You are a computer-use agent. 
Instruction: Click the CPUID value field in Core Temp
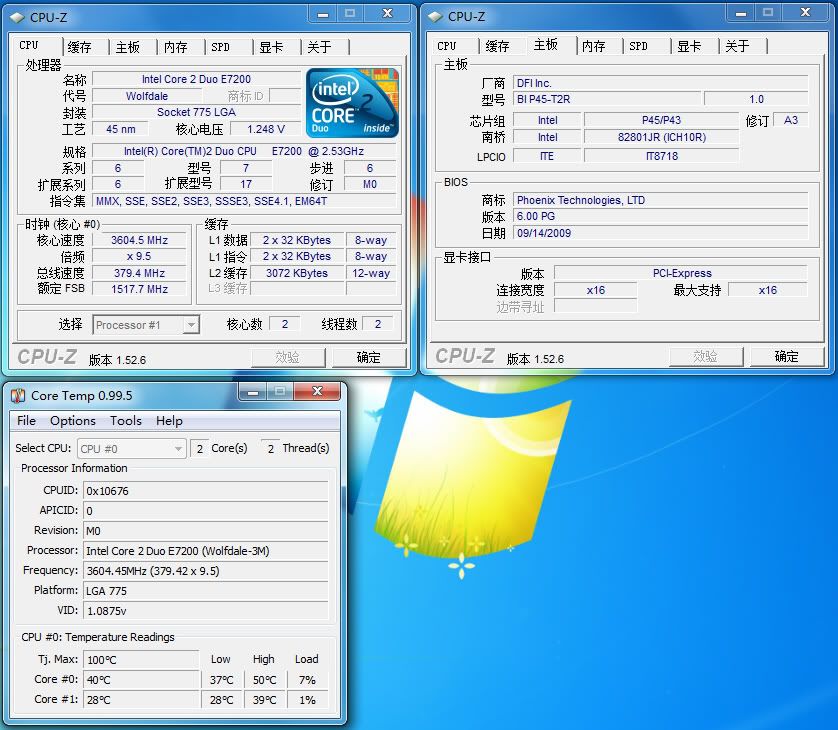pos(205,491)
